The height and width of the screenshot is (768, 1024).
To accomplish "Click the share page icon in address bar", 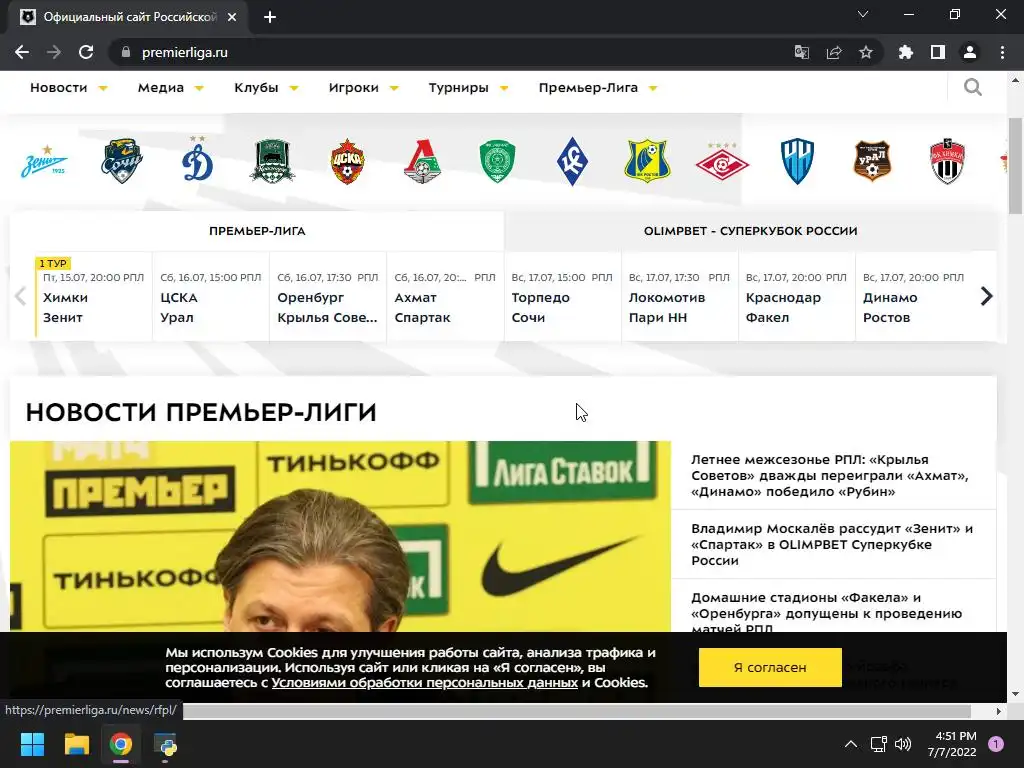I will pos(834,52).
